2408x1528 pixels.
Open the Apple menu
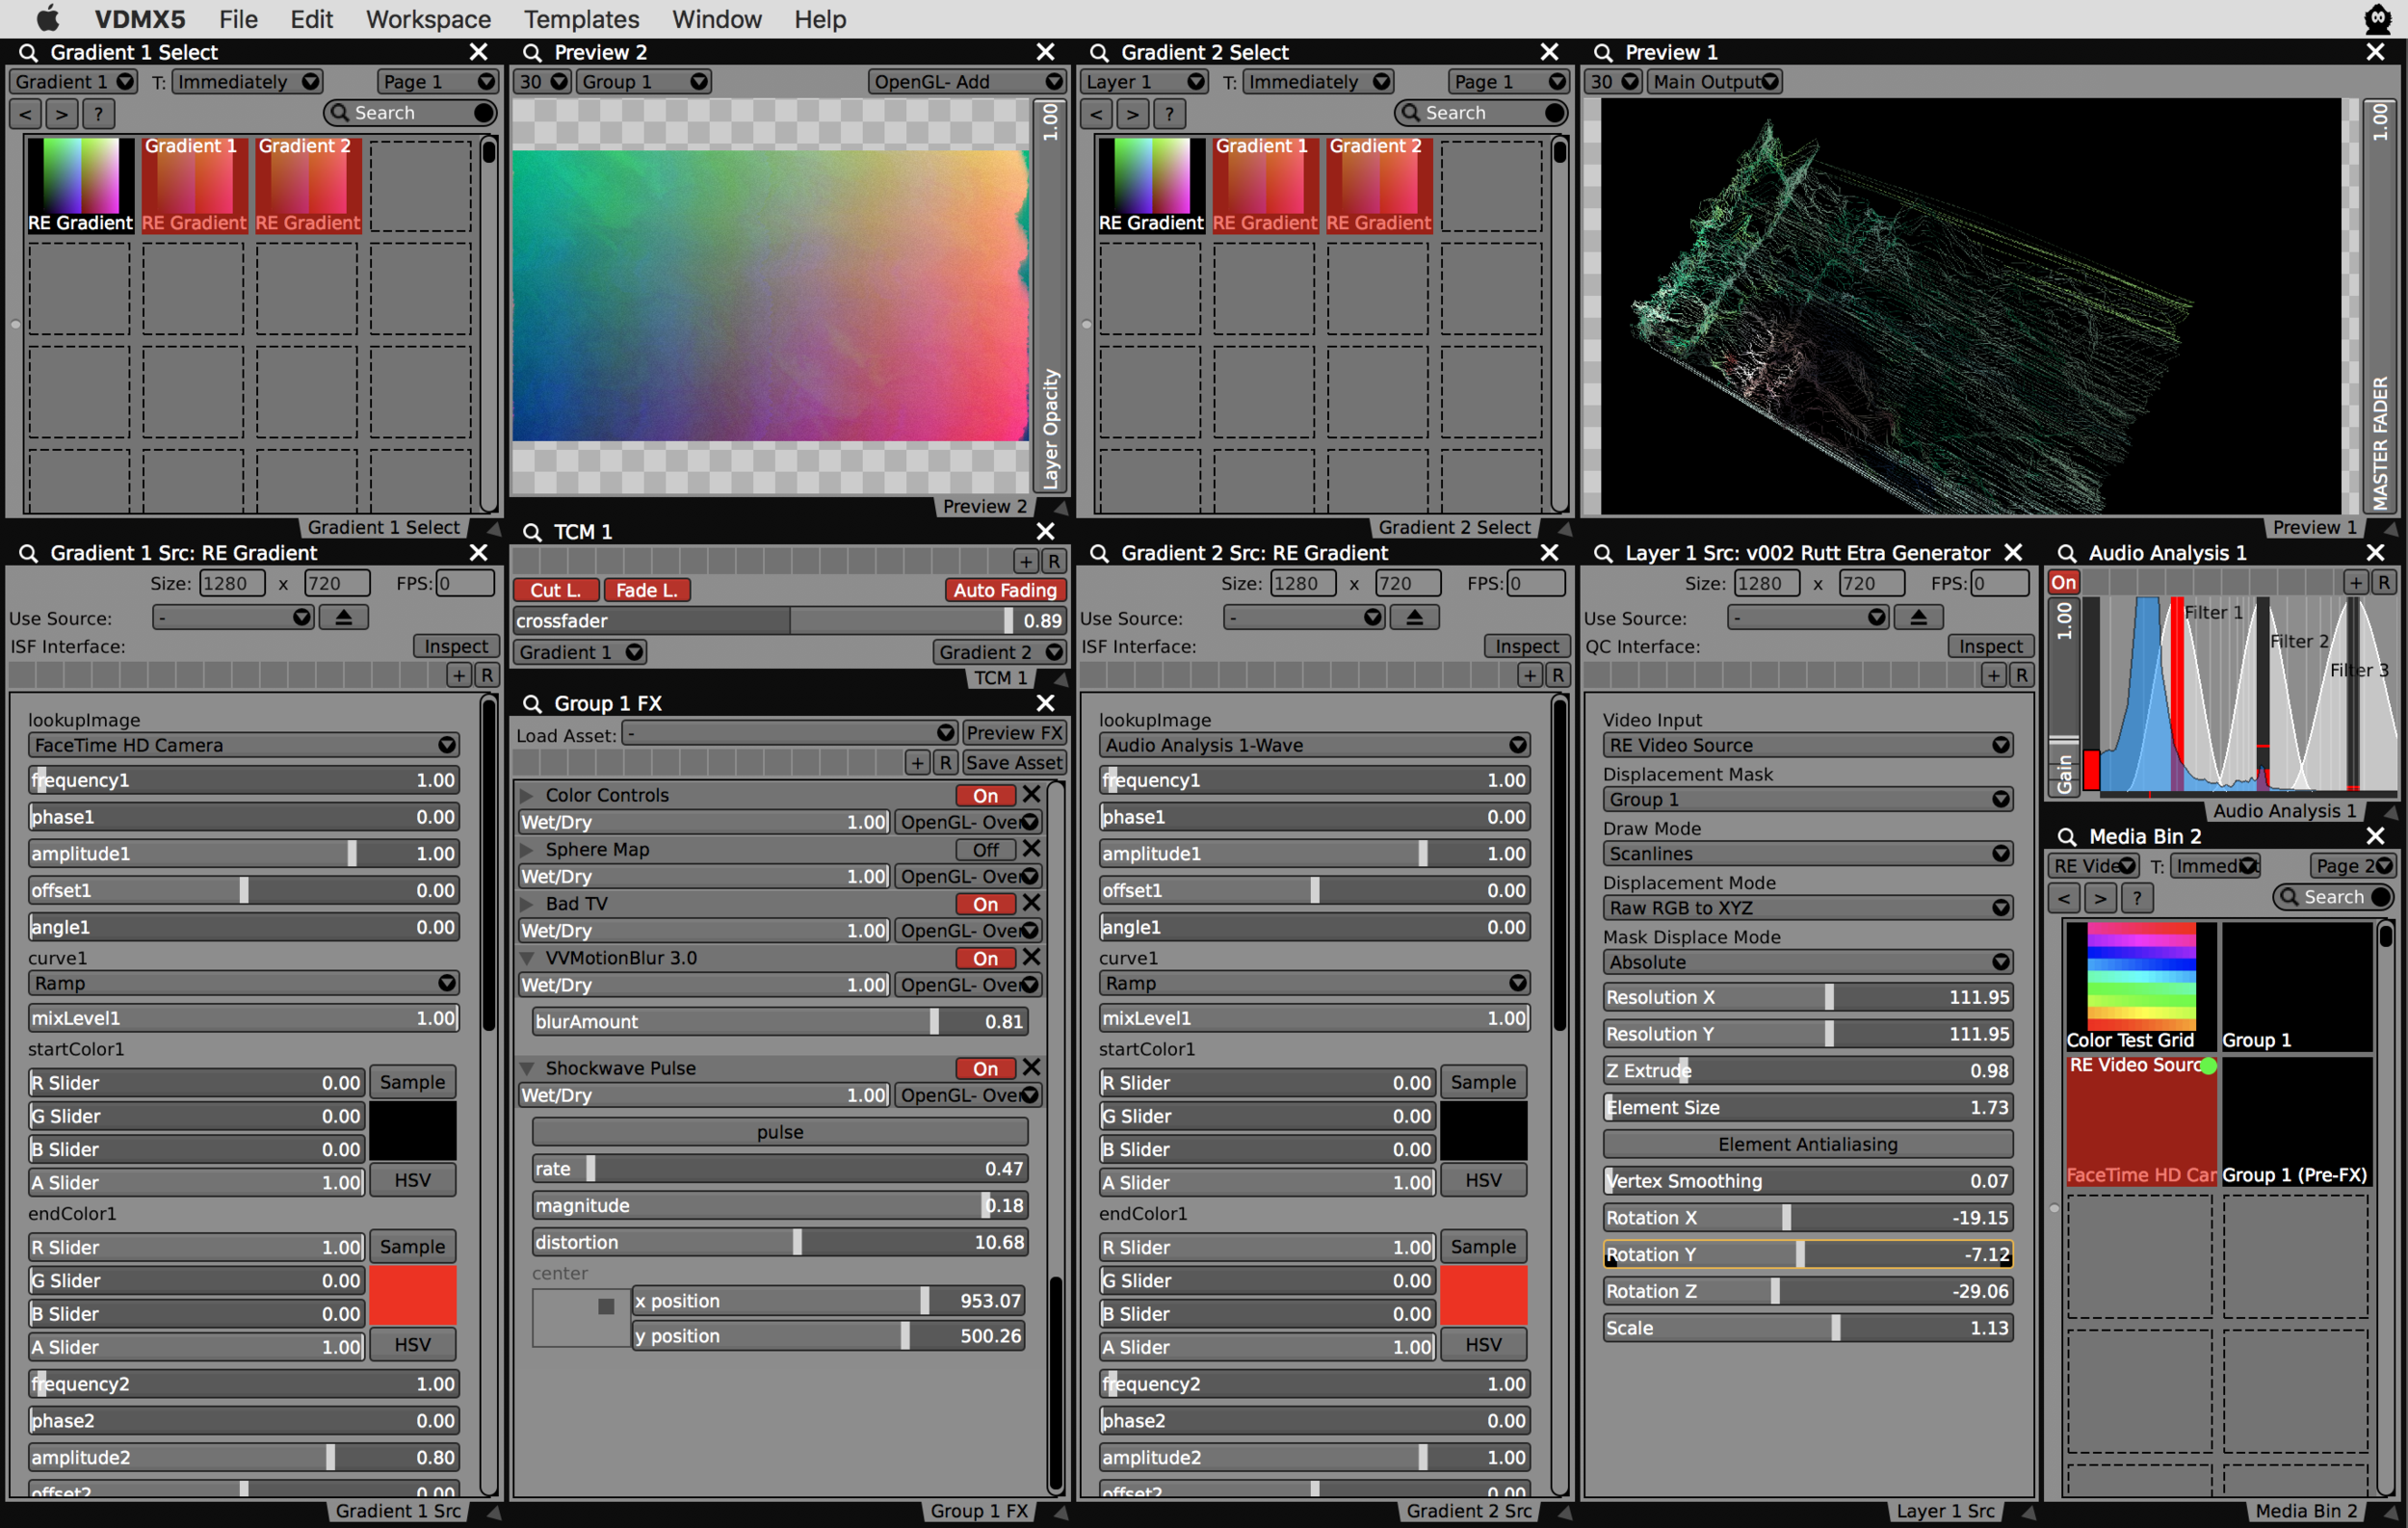click(47, 18)
